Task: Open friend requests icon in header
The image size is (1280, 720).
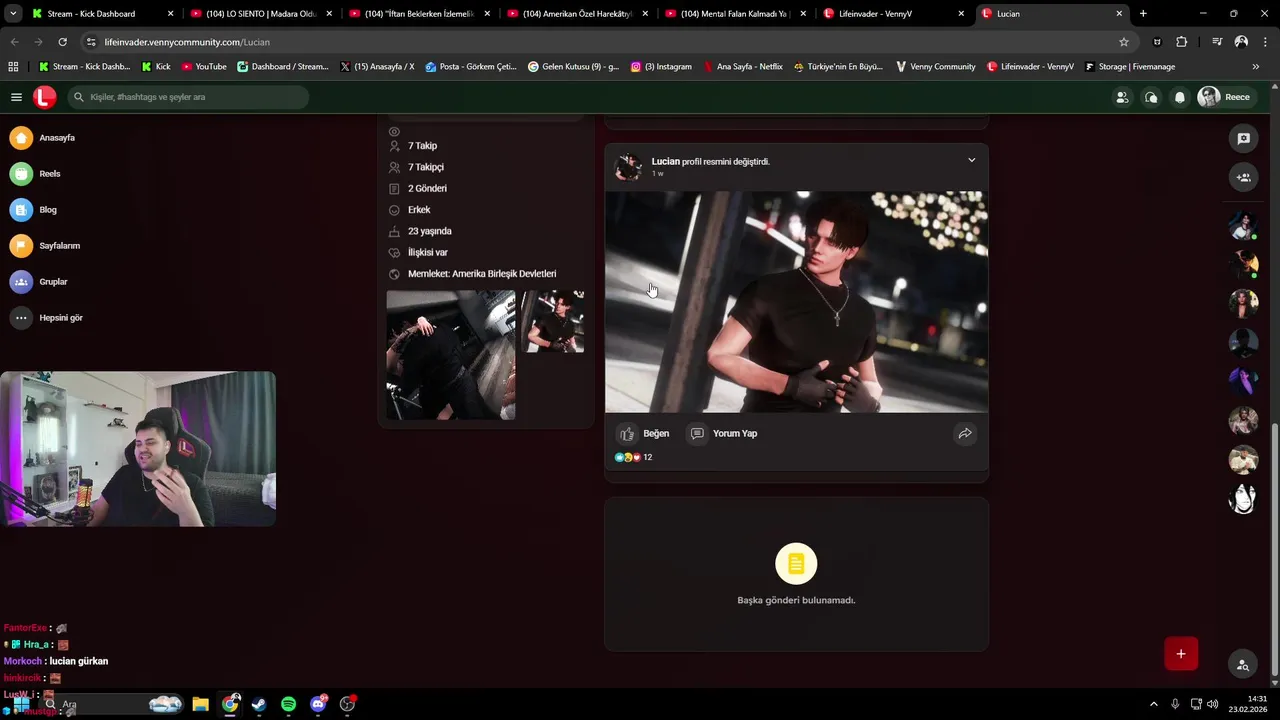Action: tap(1122, 97)
